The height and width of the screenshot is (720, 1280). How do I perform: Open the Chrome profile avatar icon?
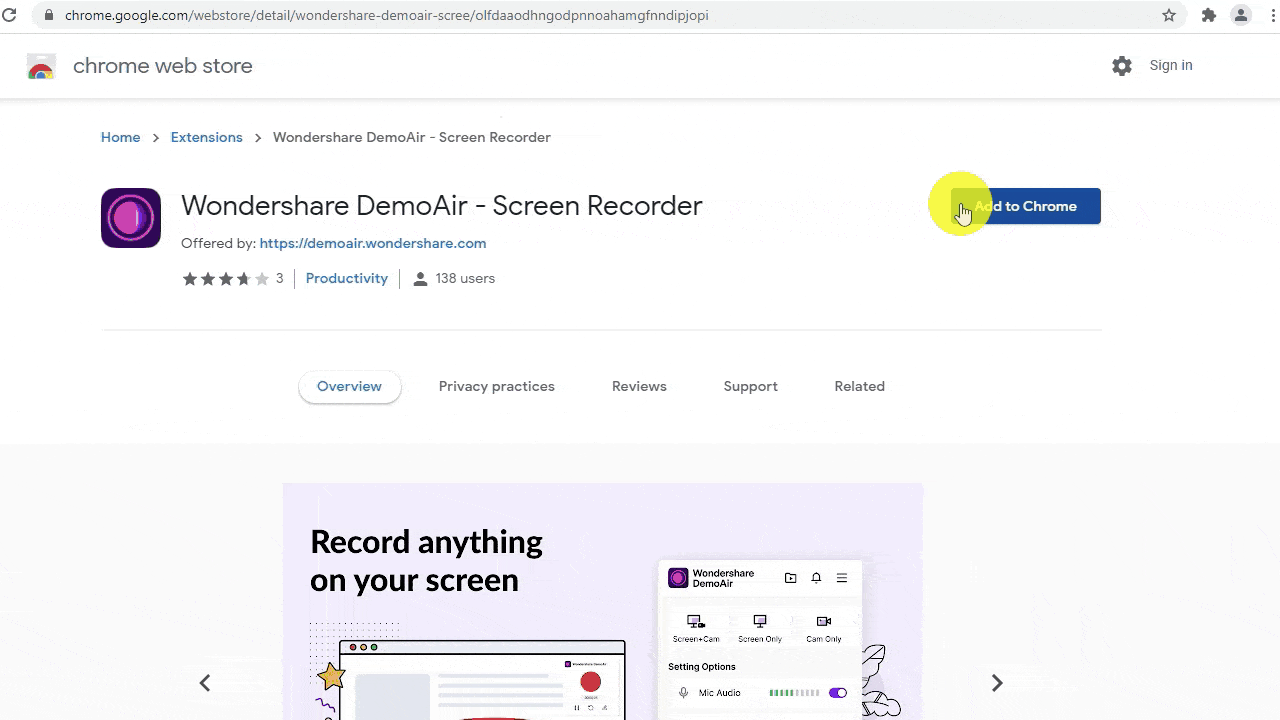(x=1241, y=15)
